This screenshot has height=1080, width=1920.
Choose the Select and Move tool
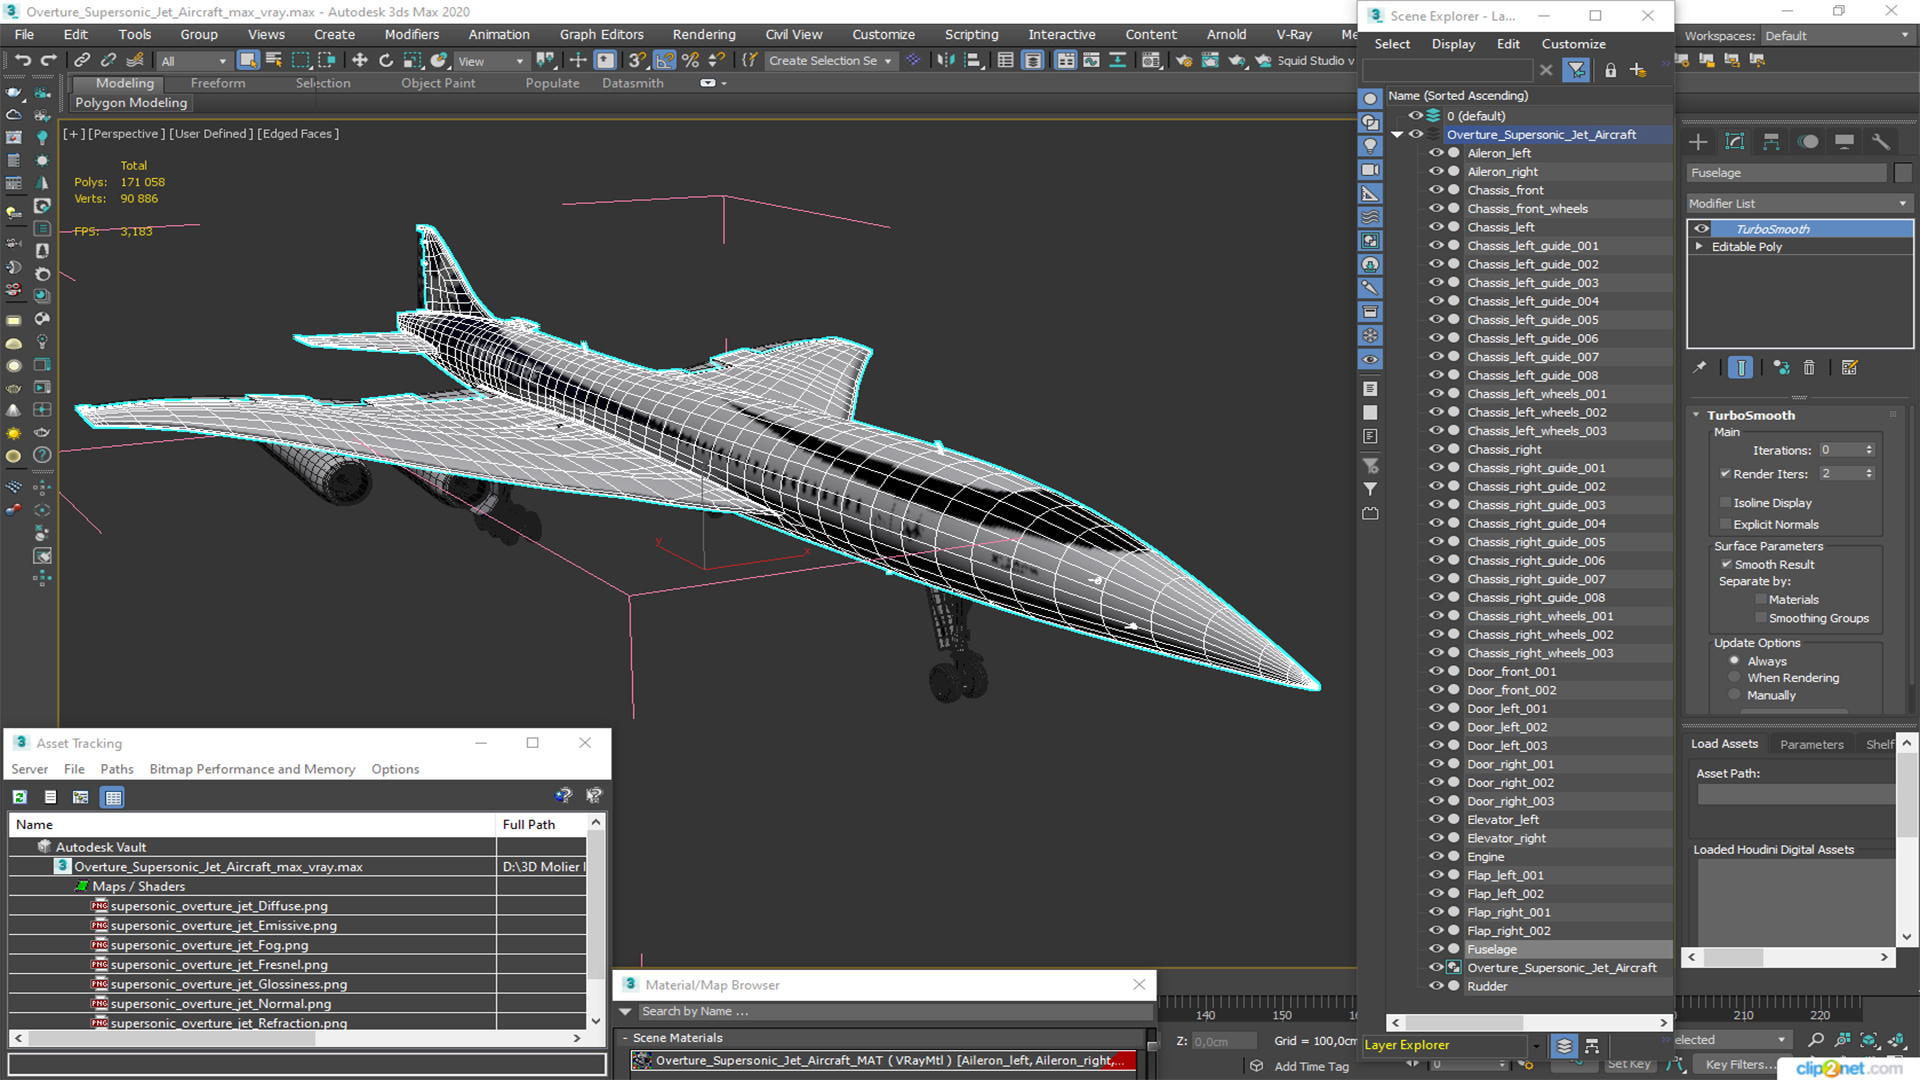click(360, 60)
